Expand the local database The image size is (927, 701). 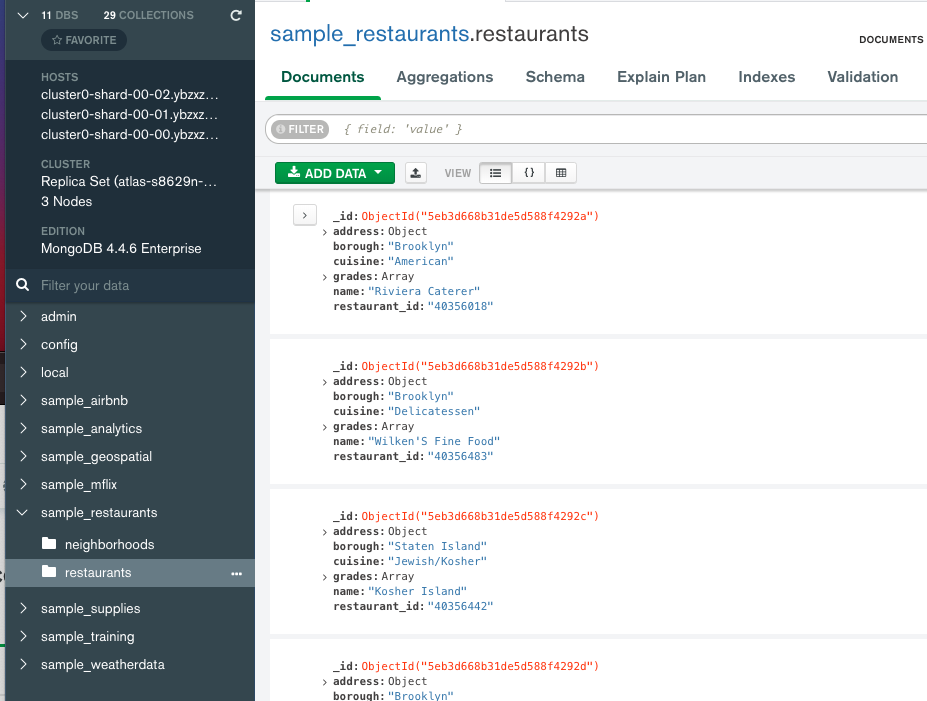23,372
